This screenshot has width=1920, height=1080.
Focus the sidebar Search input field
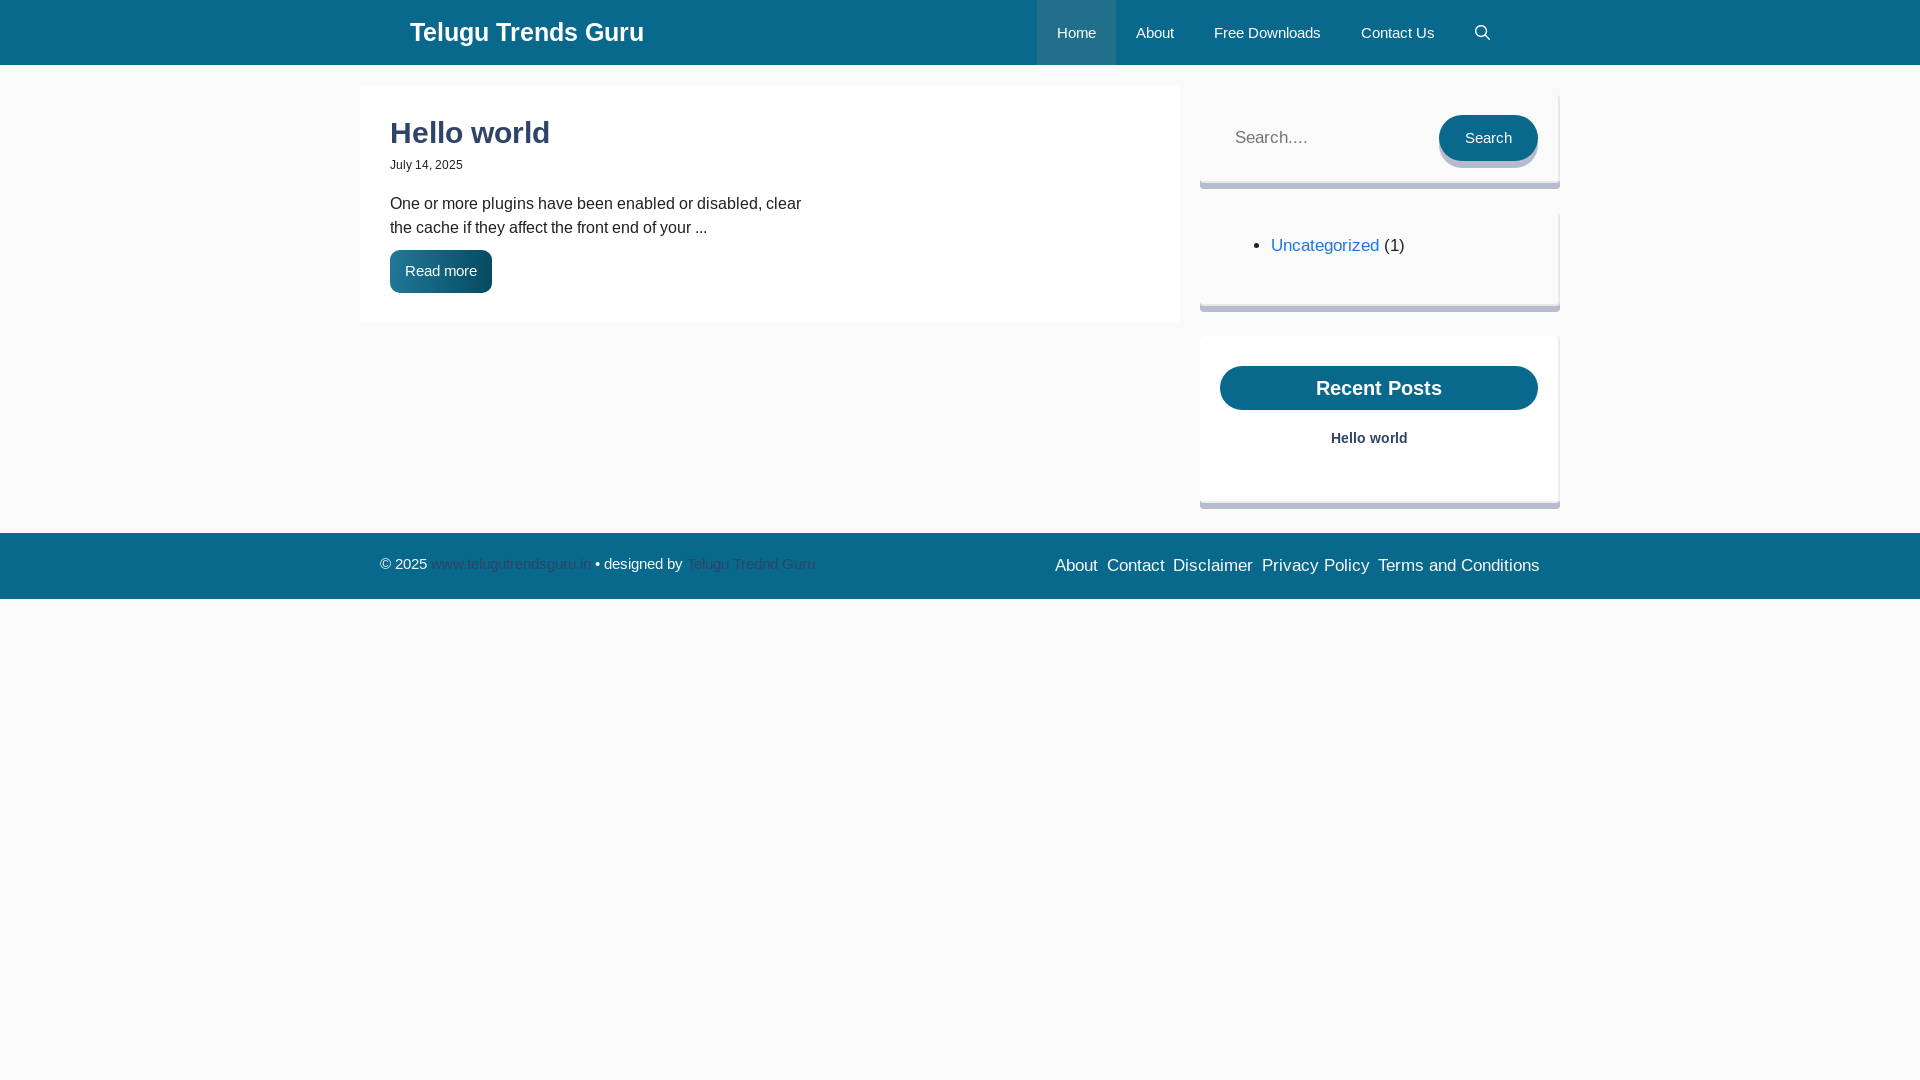click(x=1328, y=138)
